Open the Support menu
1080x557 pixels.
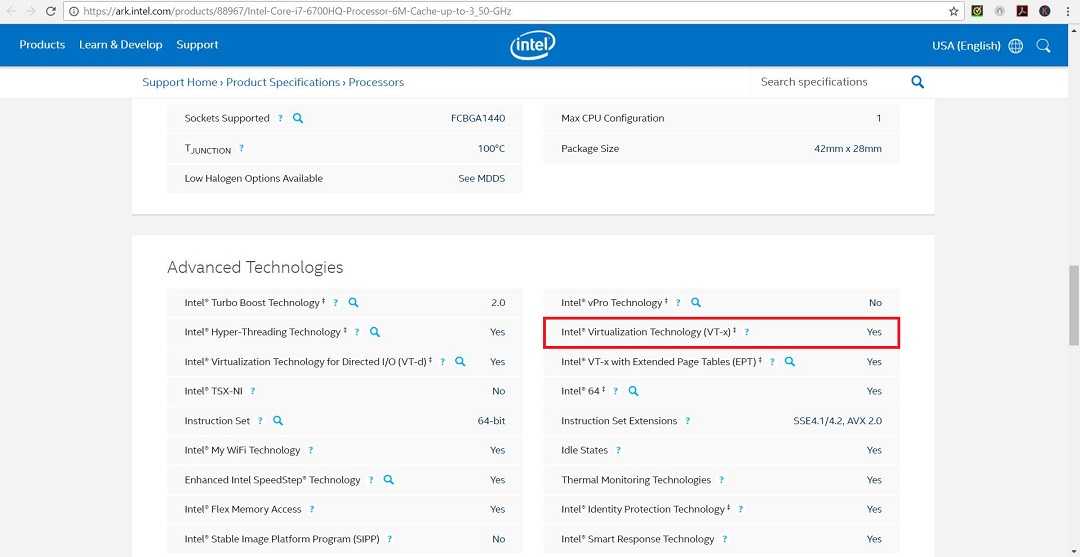tap(197, 45)
